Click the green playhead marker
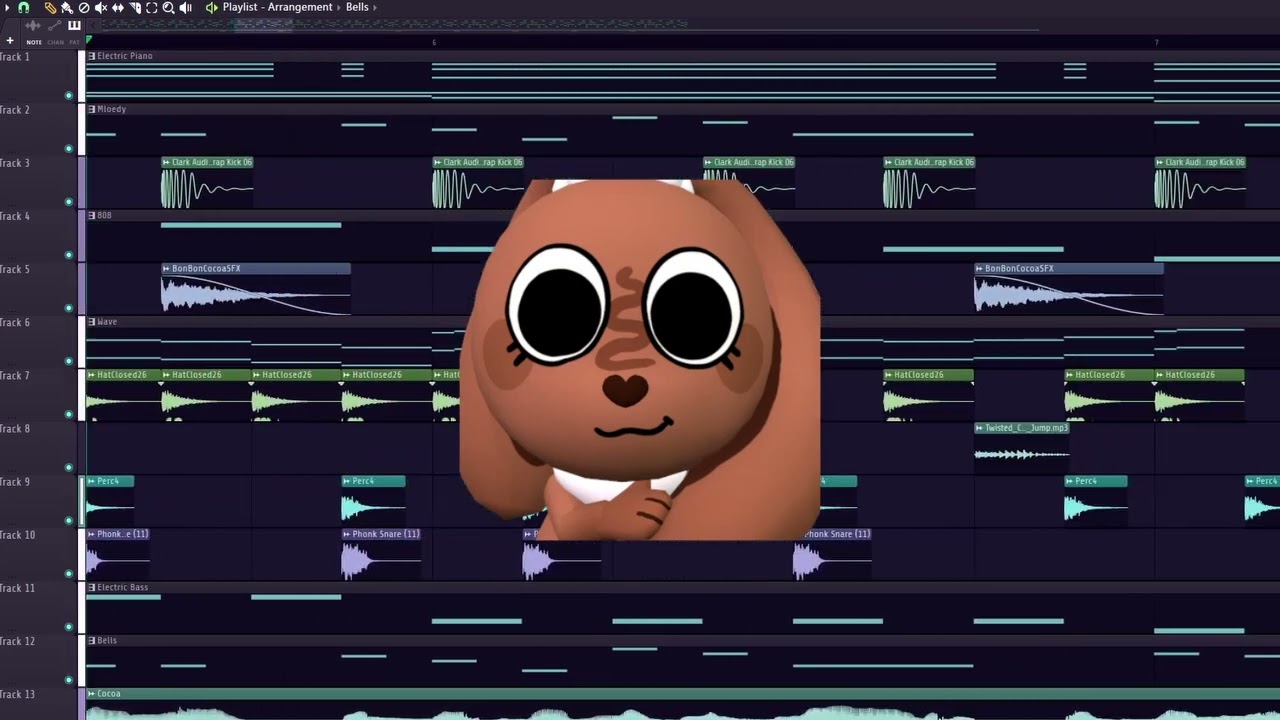 (89, 41)
